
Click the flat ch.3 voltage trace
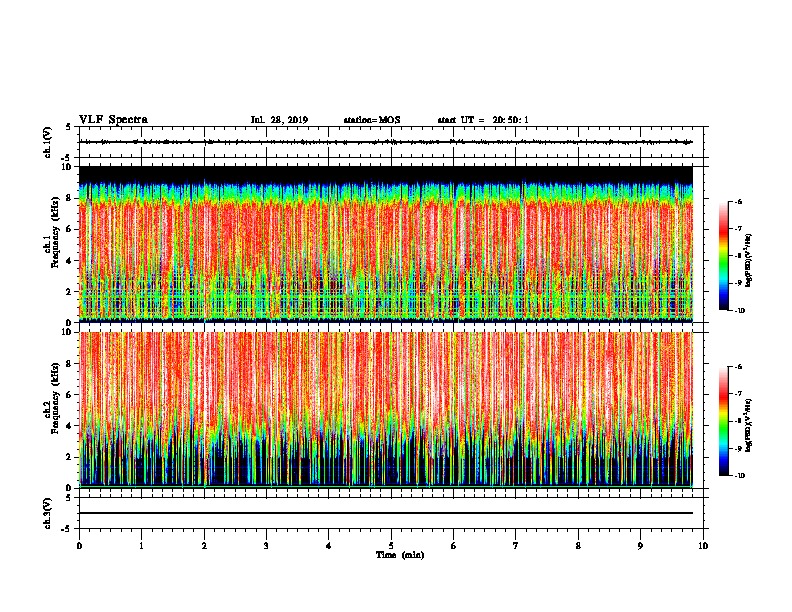(386, 513)
